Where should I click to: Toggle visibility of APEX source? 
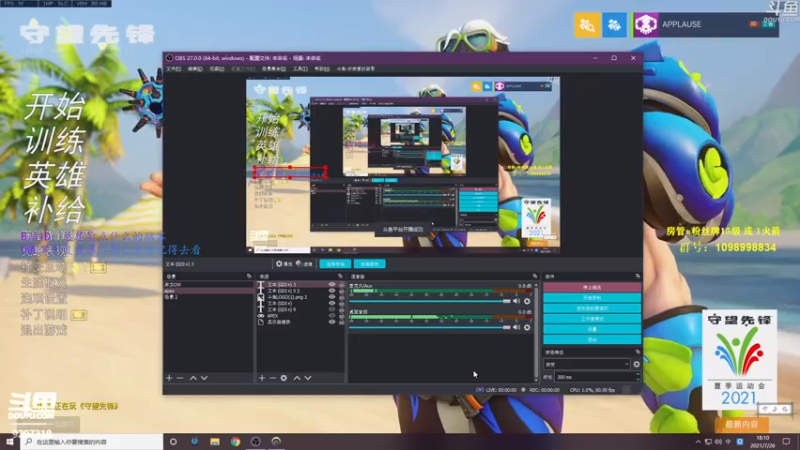point(332,316)
